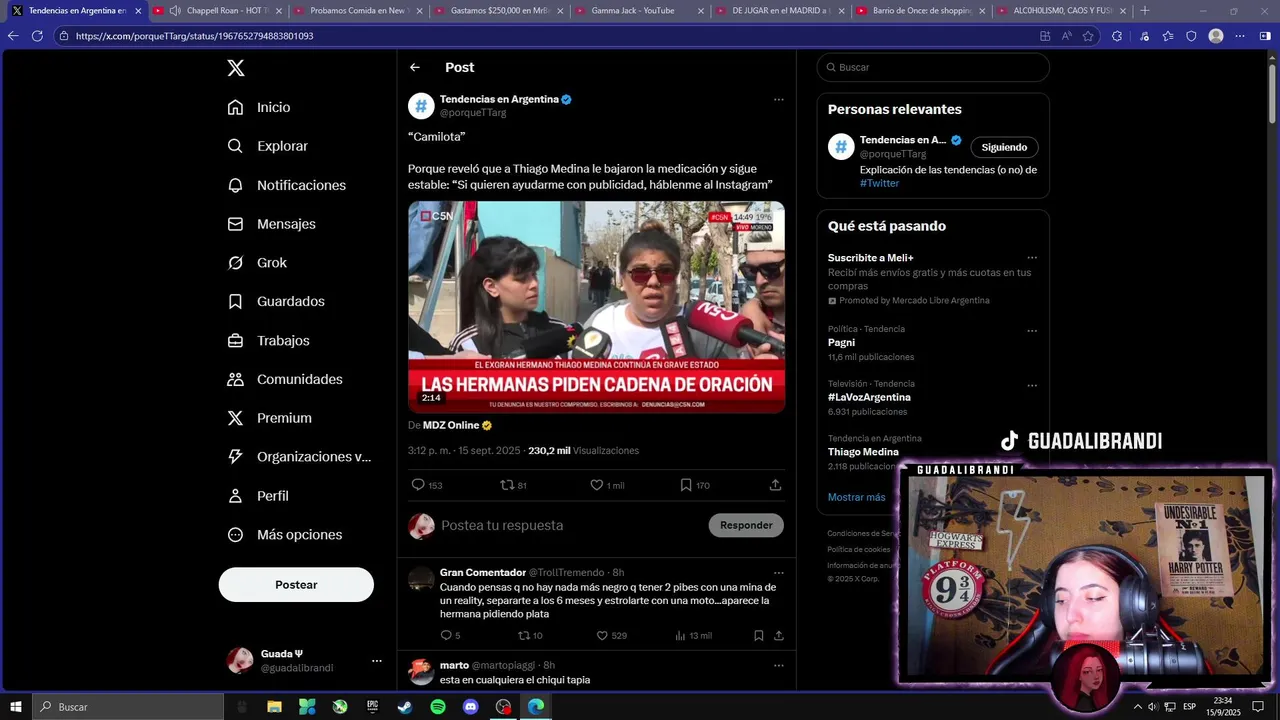Like Gran Comentador's comment with 529 likes
This screenshot has width=1280, height=720.
(x=611, y=636)
